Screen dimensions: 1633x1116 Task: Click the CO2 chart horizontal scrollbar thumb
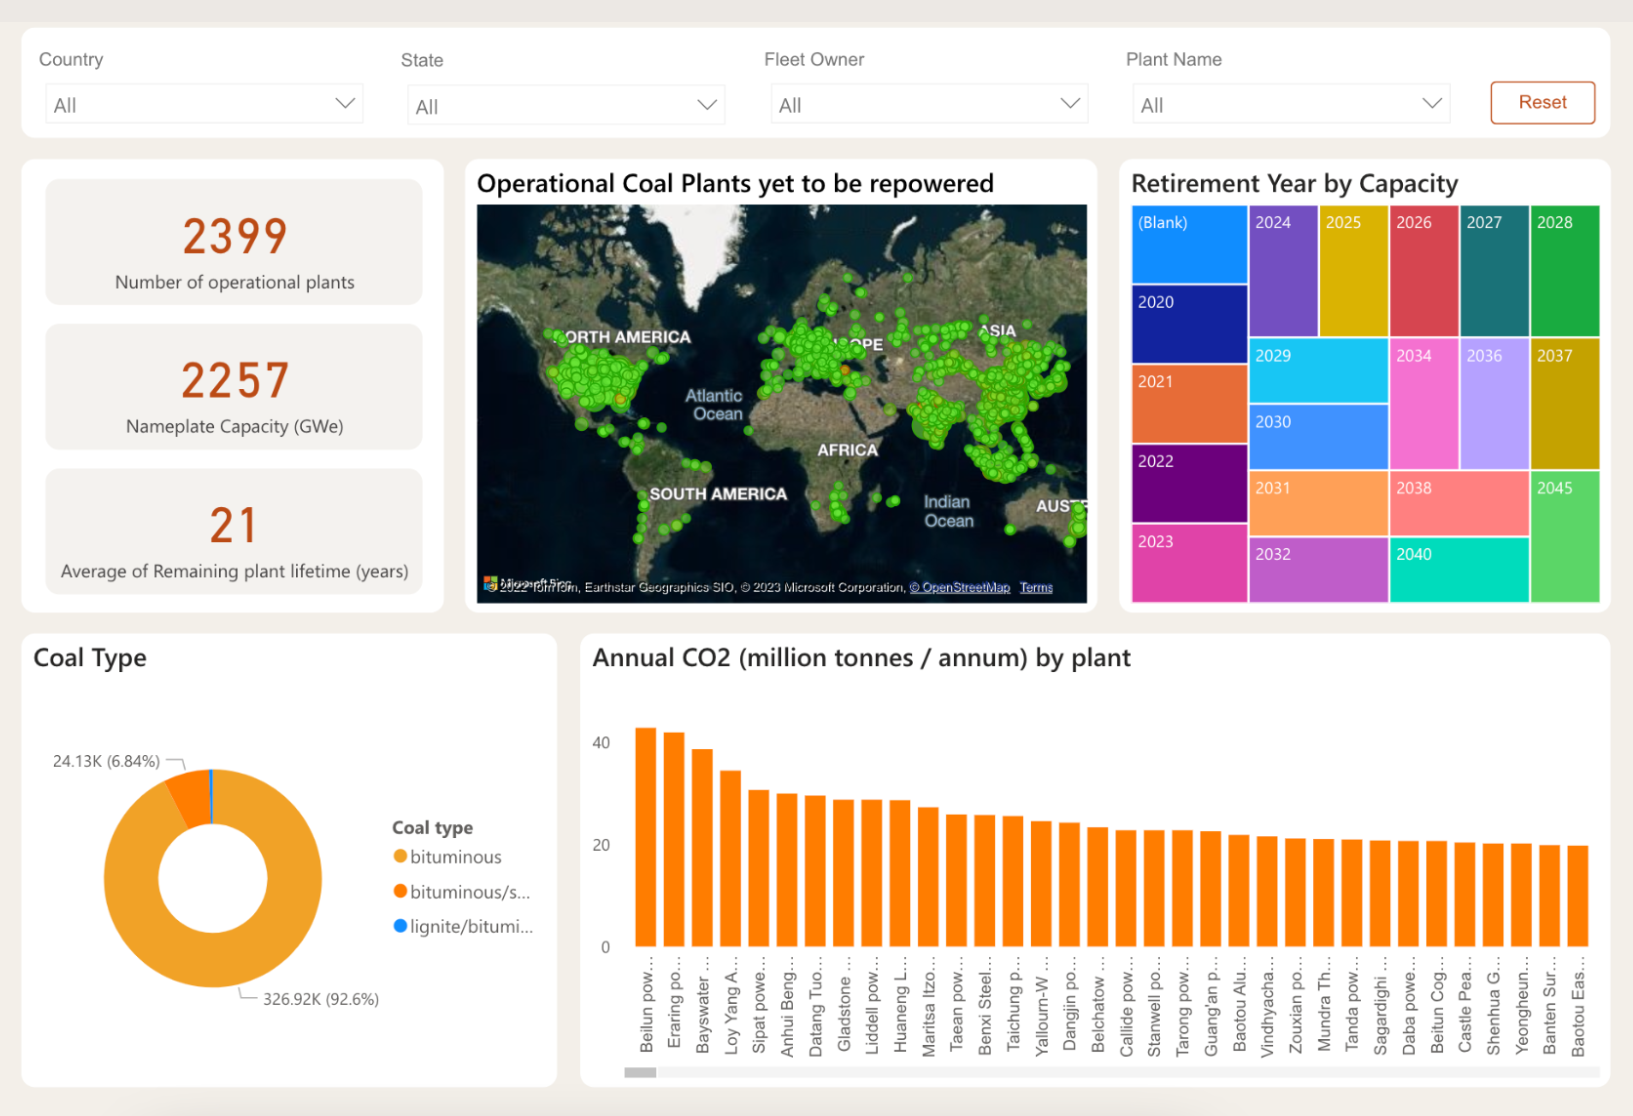640,1072
